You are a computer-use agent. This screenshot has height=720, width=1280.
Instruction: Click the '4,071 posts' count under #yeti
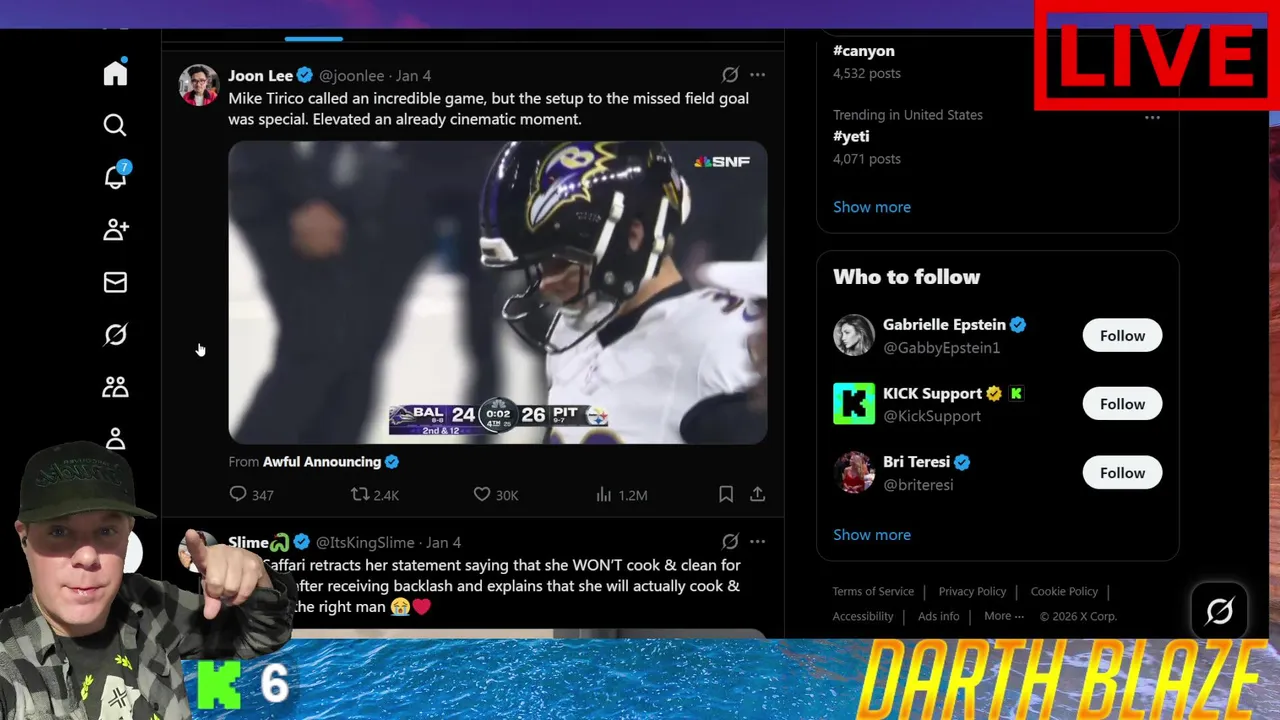(867, 159)
